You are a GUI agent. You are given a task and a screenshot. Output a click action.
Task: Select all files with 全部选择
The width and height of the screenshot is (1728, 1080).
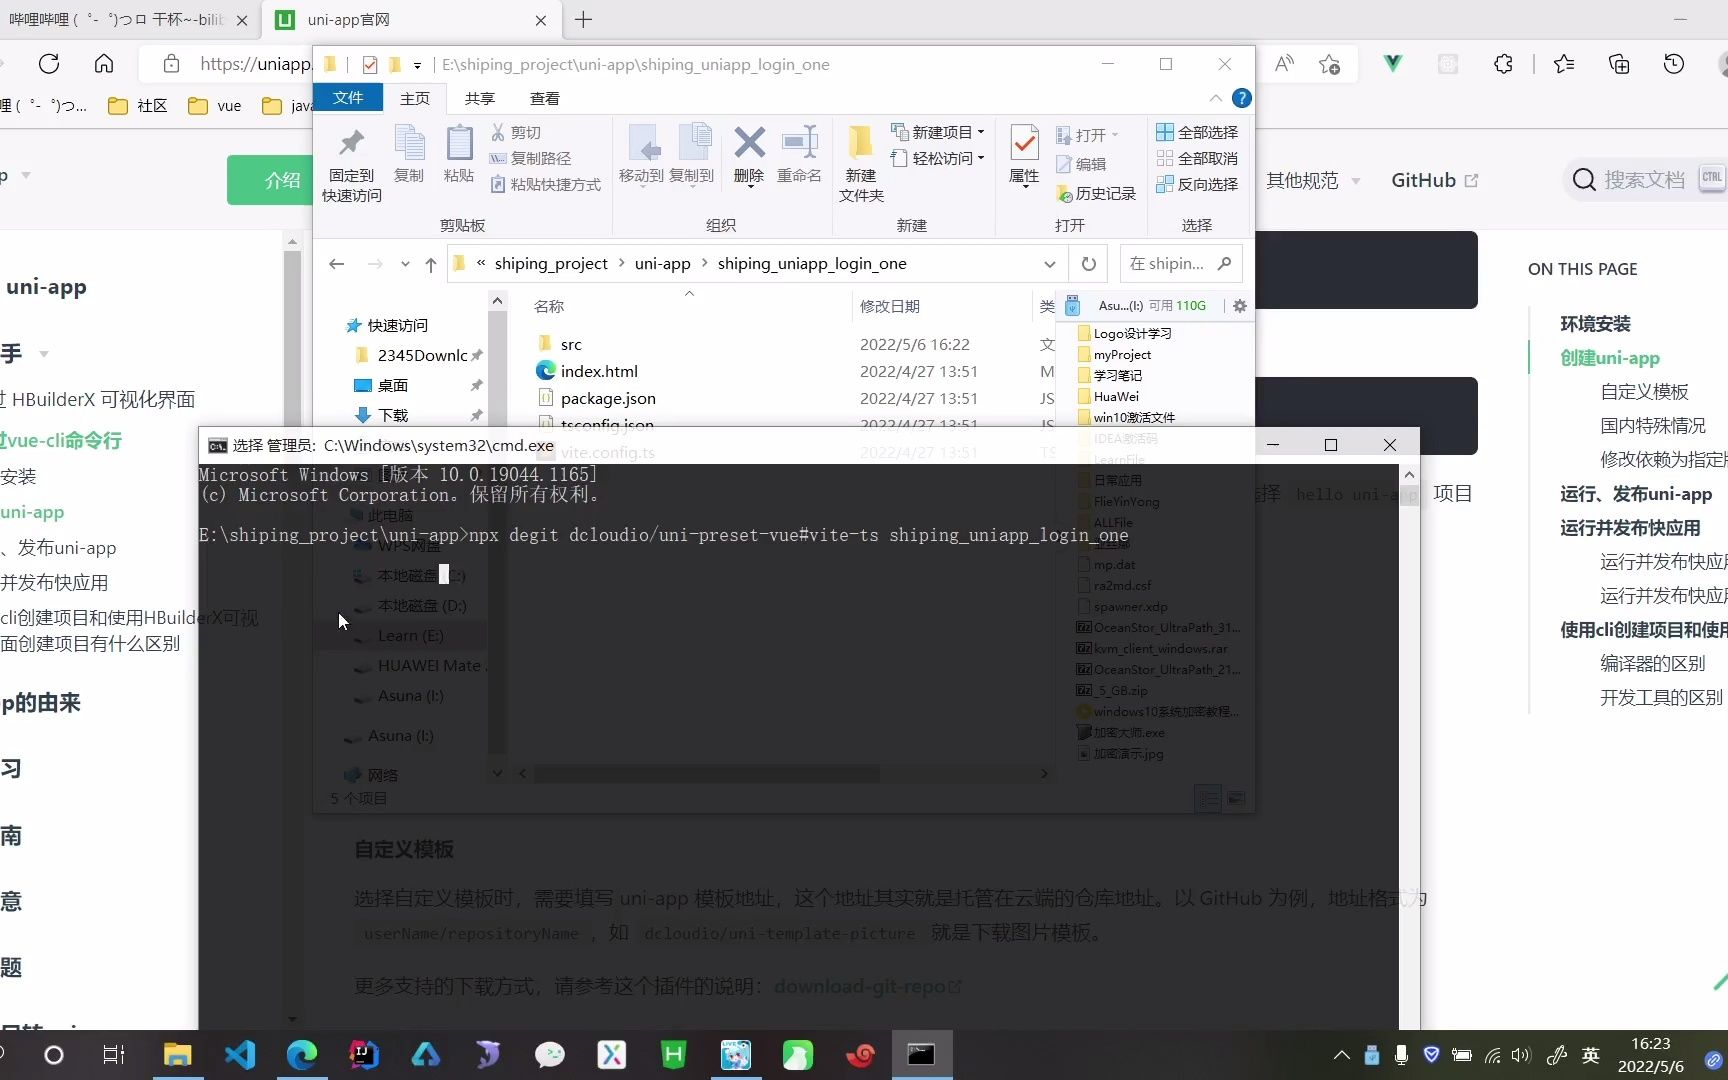pyautogui.click(x=1197, y=131)
